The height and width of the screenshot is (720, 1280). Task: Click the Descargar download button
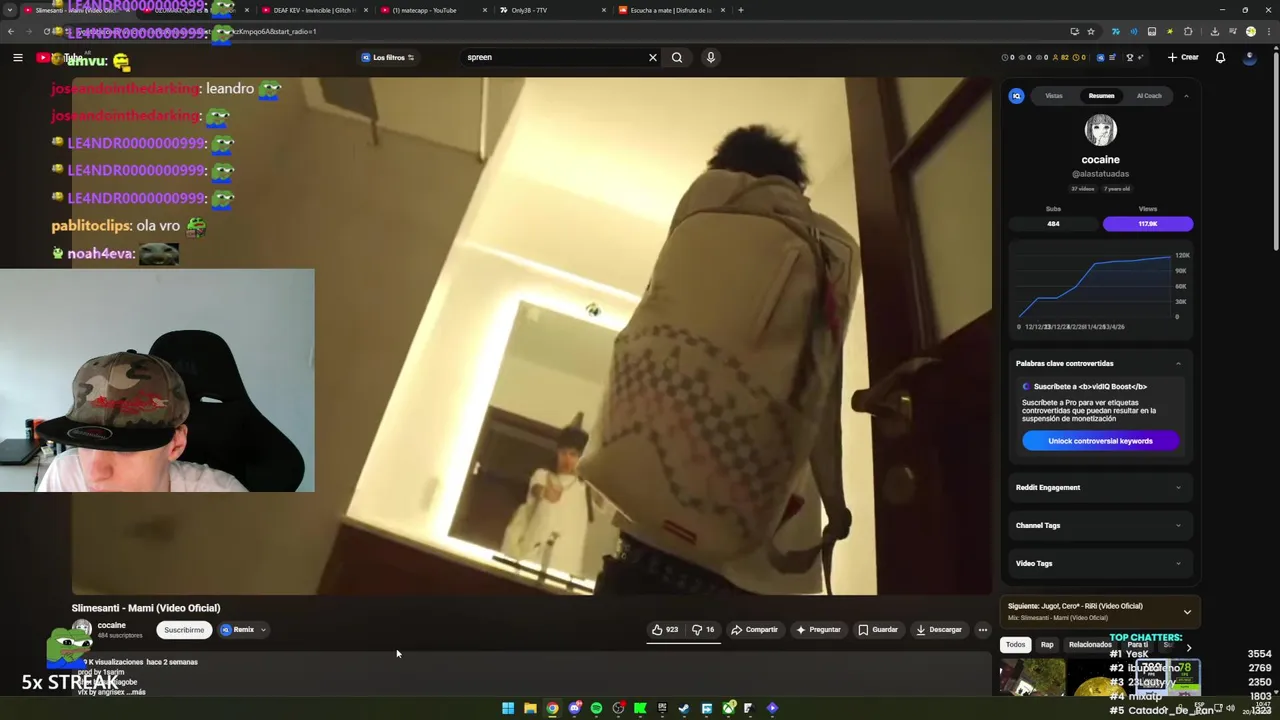(x=939, y=630)
